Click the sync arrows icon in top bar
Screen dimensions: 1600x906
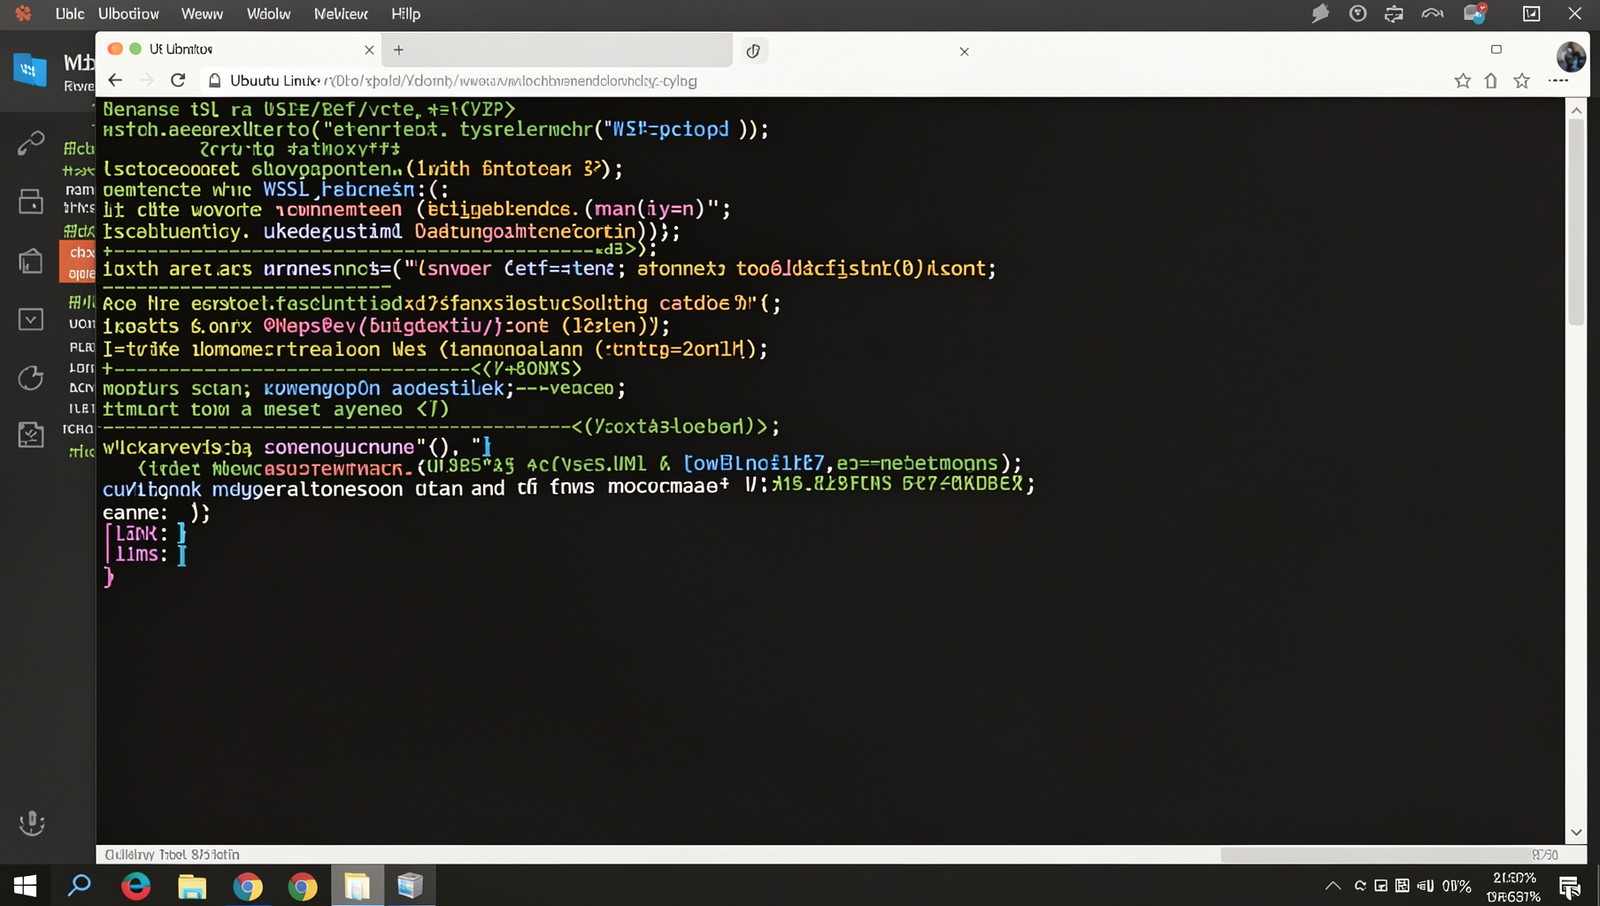click(x=1394, y=14)
